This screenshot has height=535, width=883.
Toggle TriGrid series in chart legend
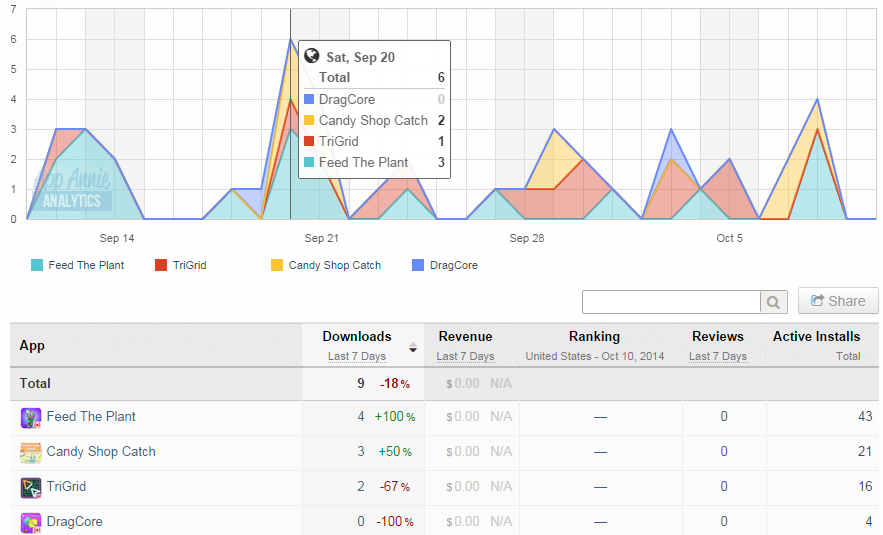click(x=181, y=265)
